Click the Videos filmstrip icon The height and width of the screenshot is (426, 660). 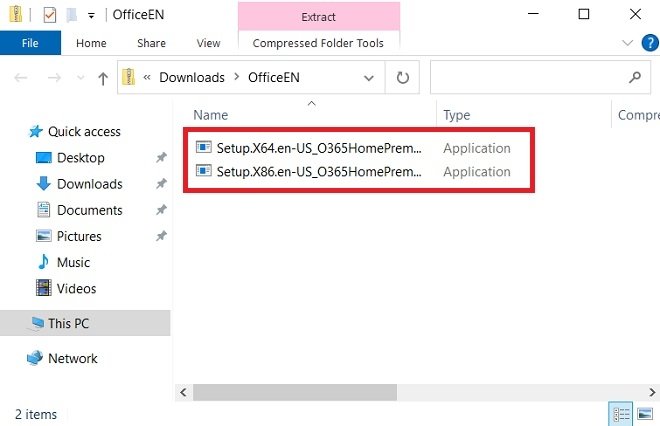(44, 288)
